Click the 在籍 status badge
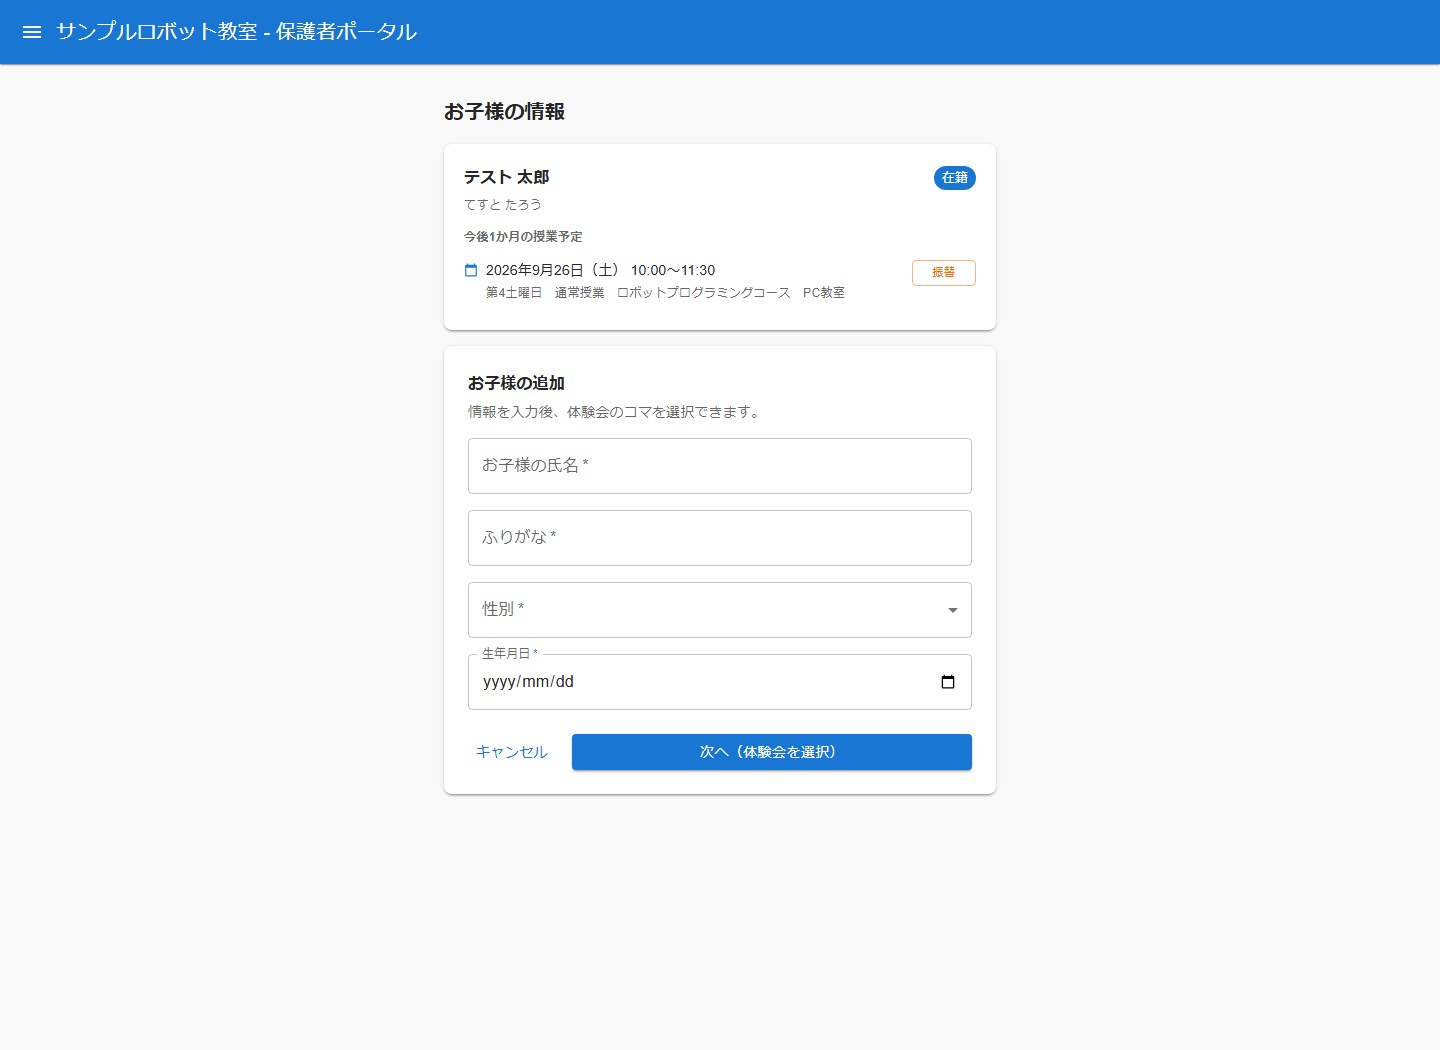This screenshot has width=1440, height=1050. (955, 178)
